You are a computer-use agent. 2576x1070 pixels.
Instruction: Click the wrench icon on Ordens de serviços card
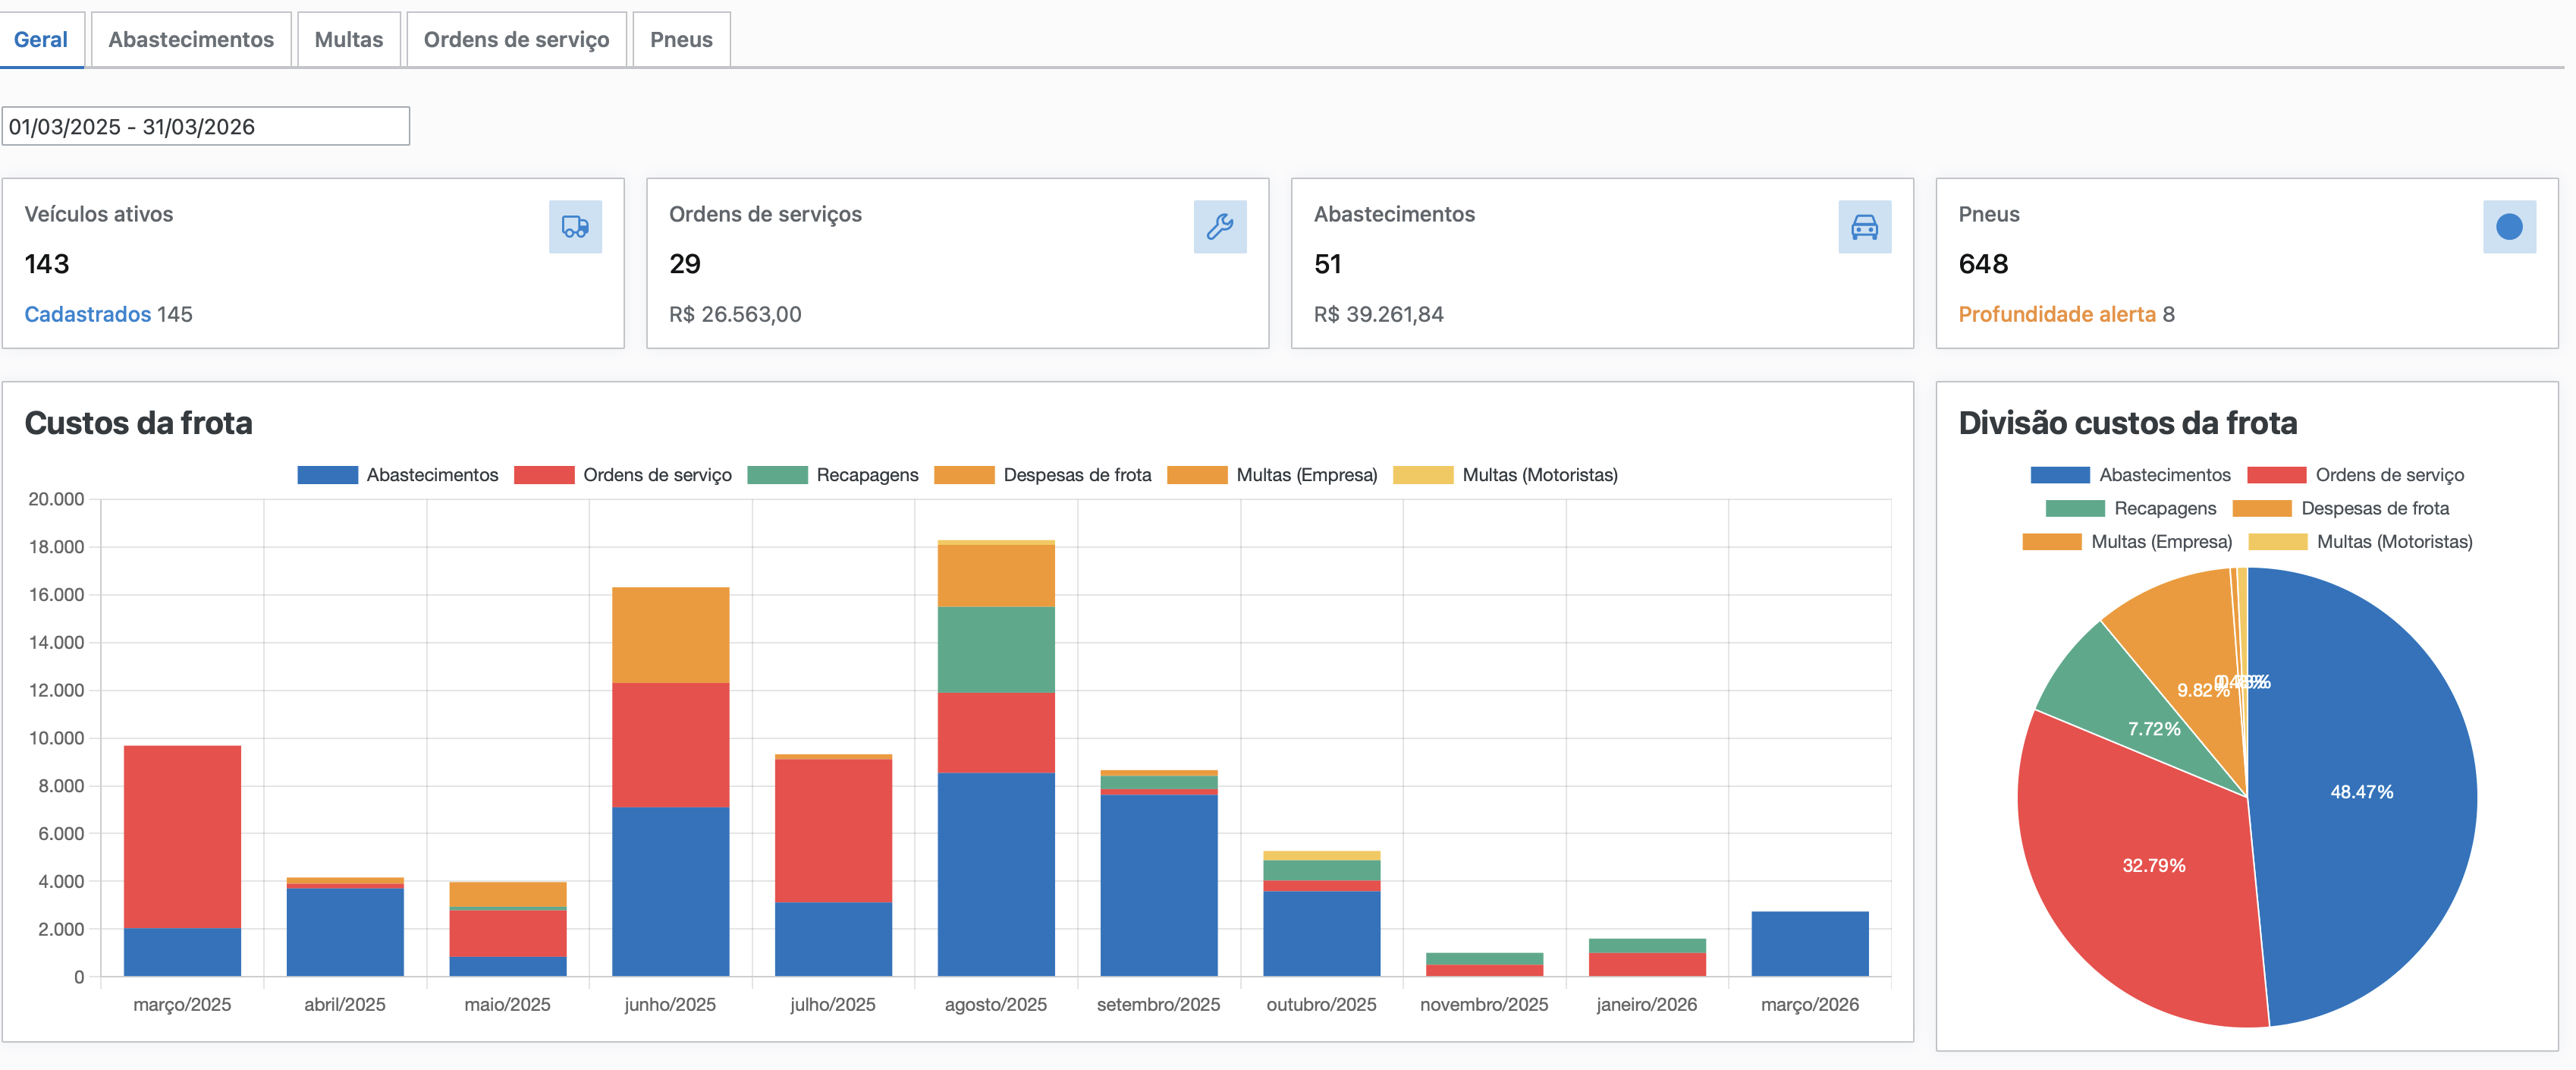(x=1220, y=226)
